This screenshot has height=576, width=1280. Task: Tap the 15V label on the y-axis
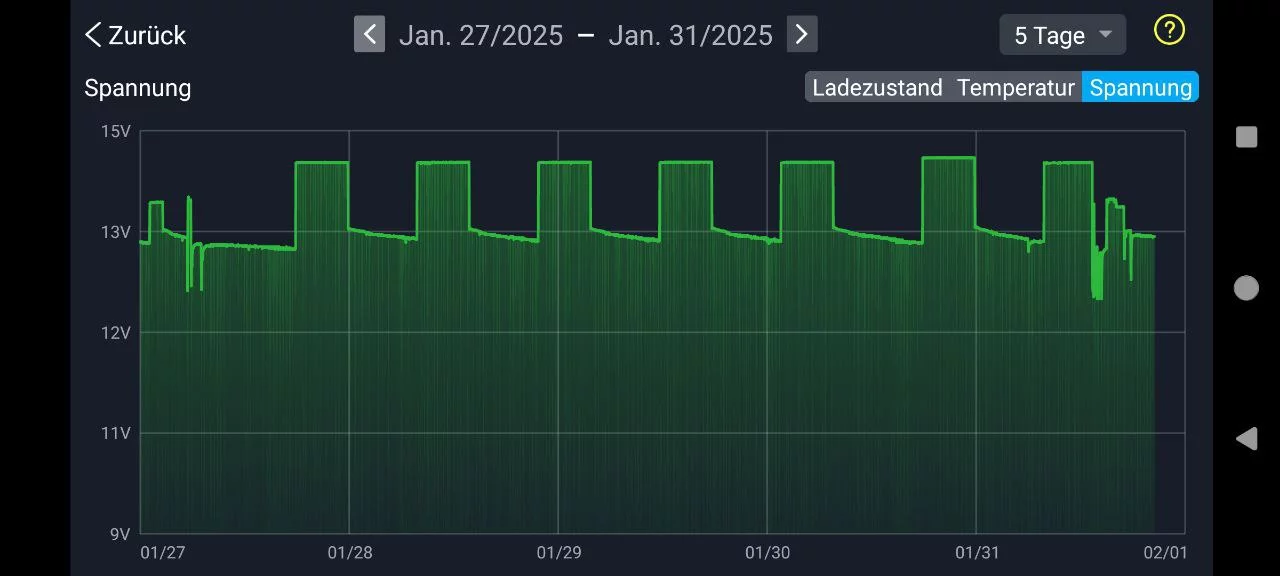coord(117,131)
